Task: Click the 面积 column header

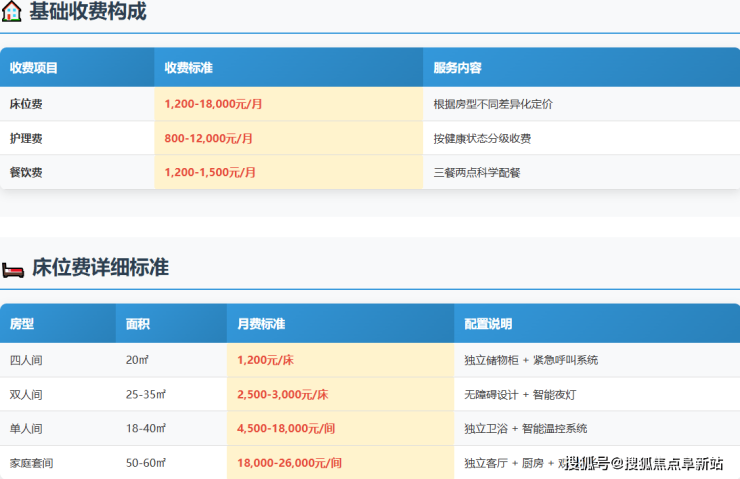Action: [138, 324]
